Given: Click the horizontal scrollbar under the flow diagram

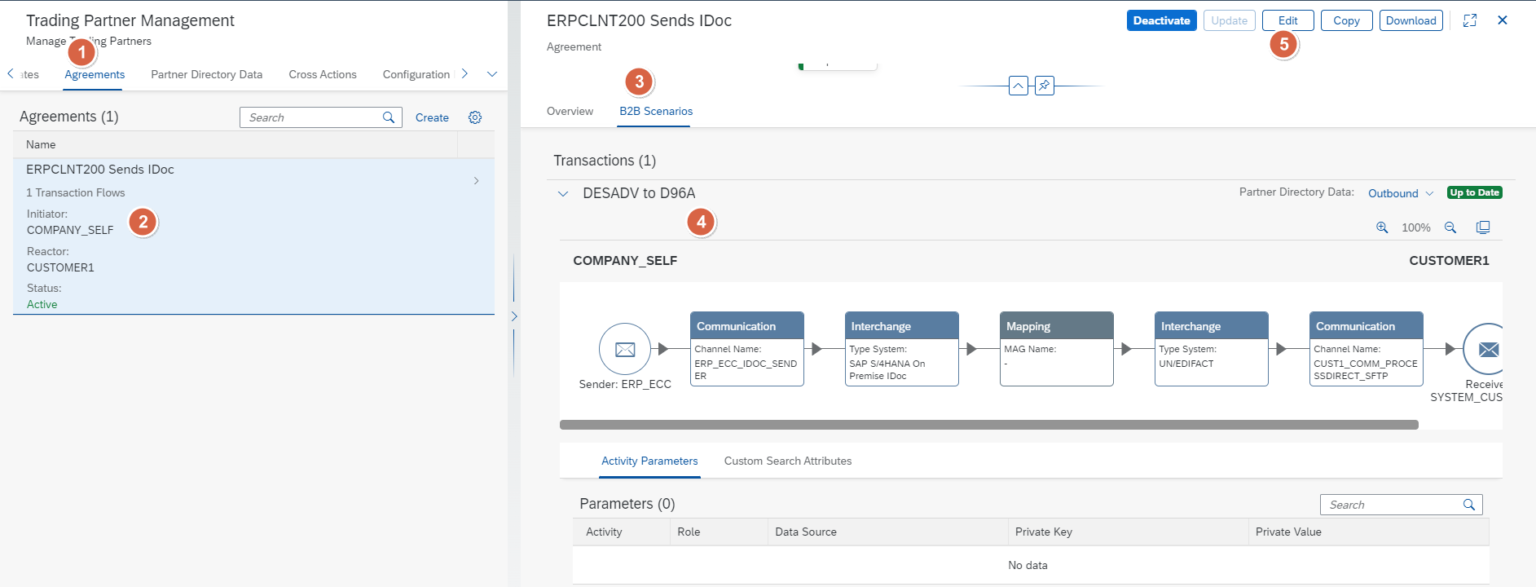Looking at the screenshot, I should coord(989,425).
